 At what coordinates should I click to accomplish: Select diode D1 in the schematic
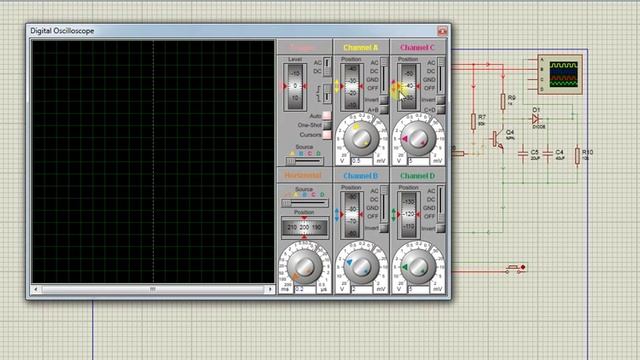coord(536,119)
